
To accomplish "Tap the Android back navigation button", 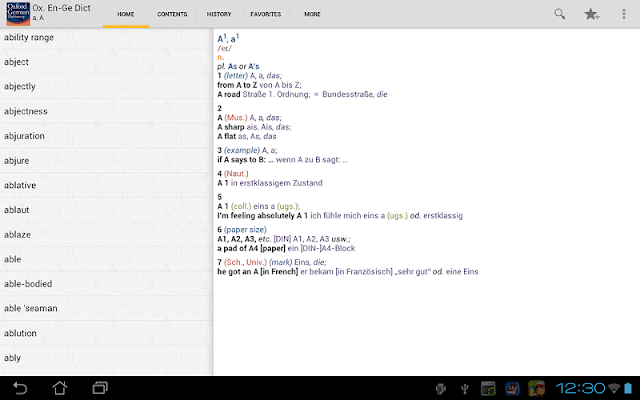I will [20, 388].
